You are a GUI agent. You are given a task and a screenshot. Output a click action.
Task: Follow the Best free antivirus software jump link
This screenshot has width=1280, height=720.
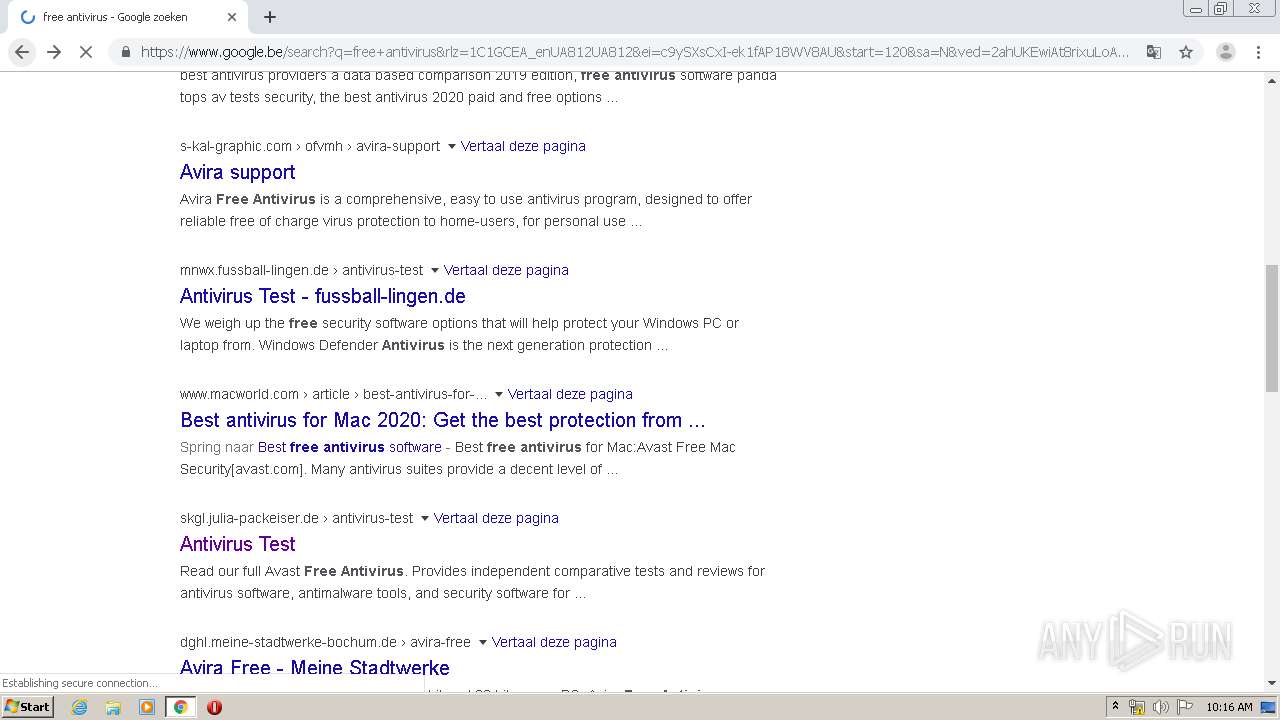coord(349,447)
